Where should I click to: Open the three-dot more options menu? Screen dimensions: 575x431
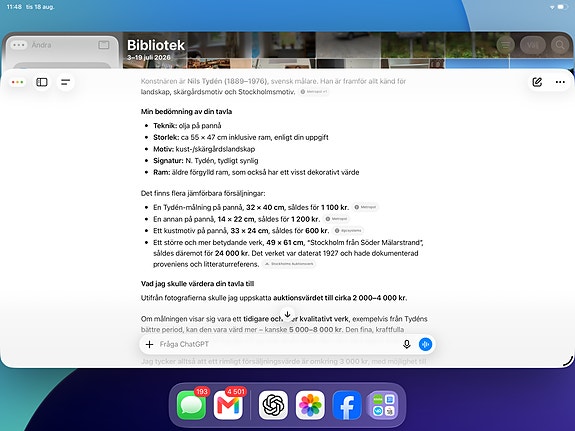[x=560, y=82]
